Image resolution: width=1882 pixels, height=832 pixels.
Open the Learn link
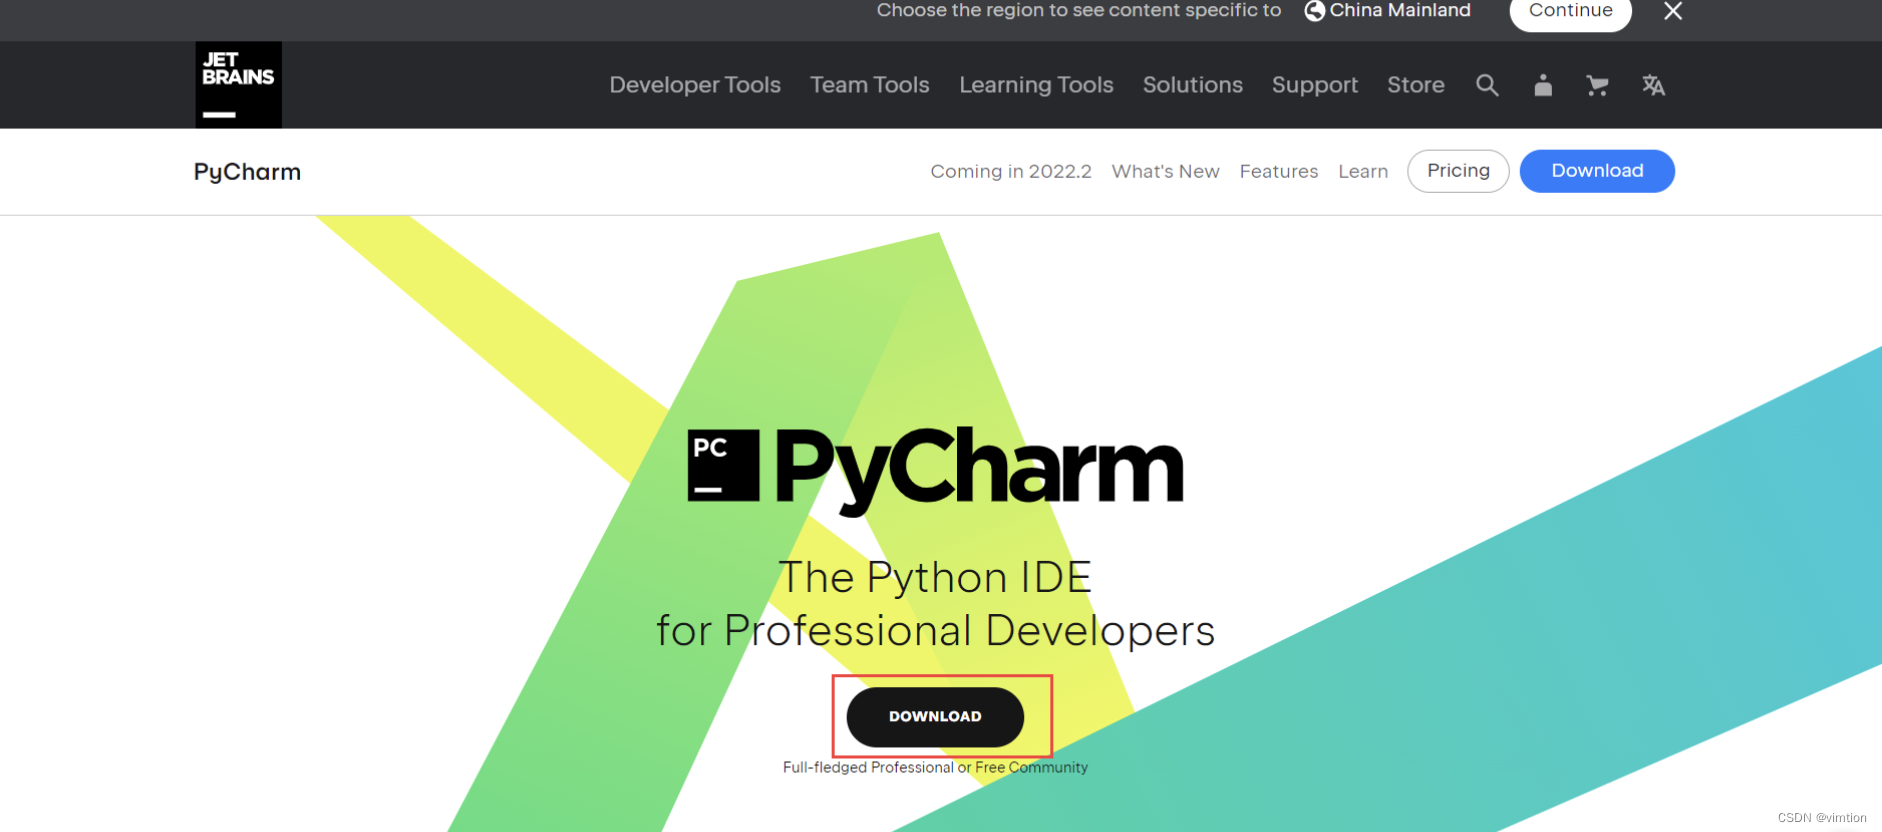point(1363,171)
